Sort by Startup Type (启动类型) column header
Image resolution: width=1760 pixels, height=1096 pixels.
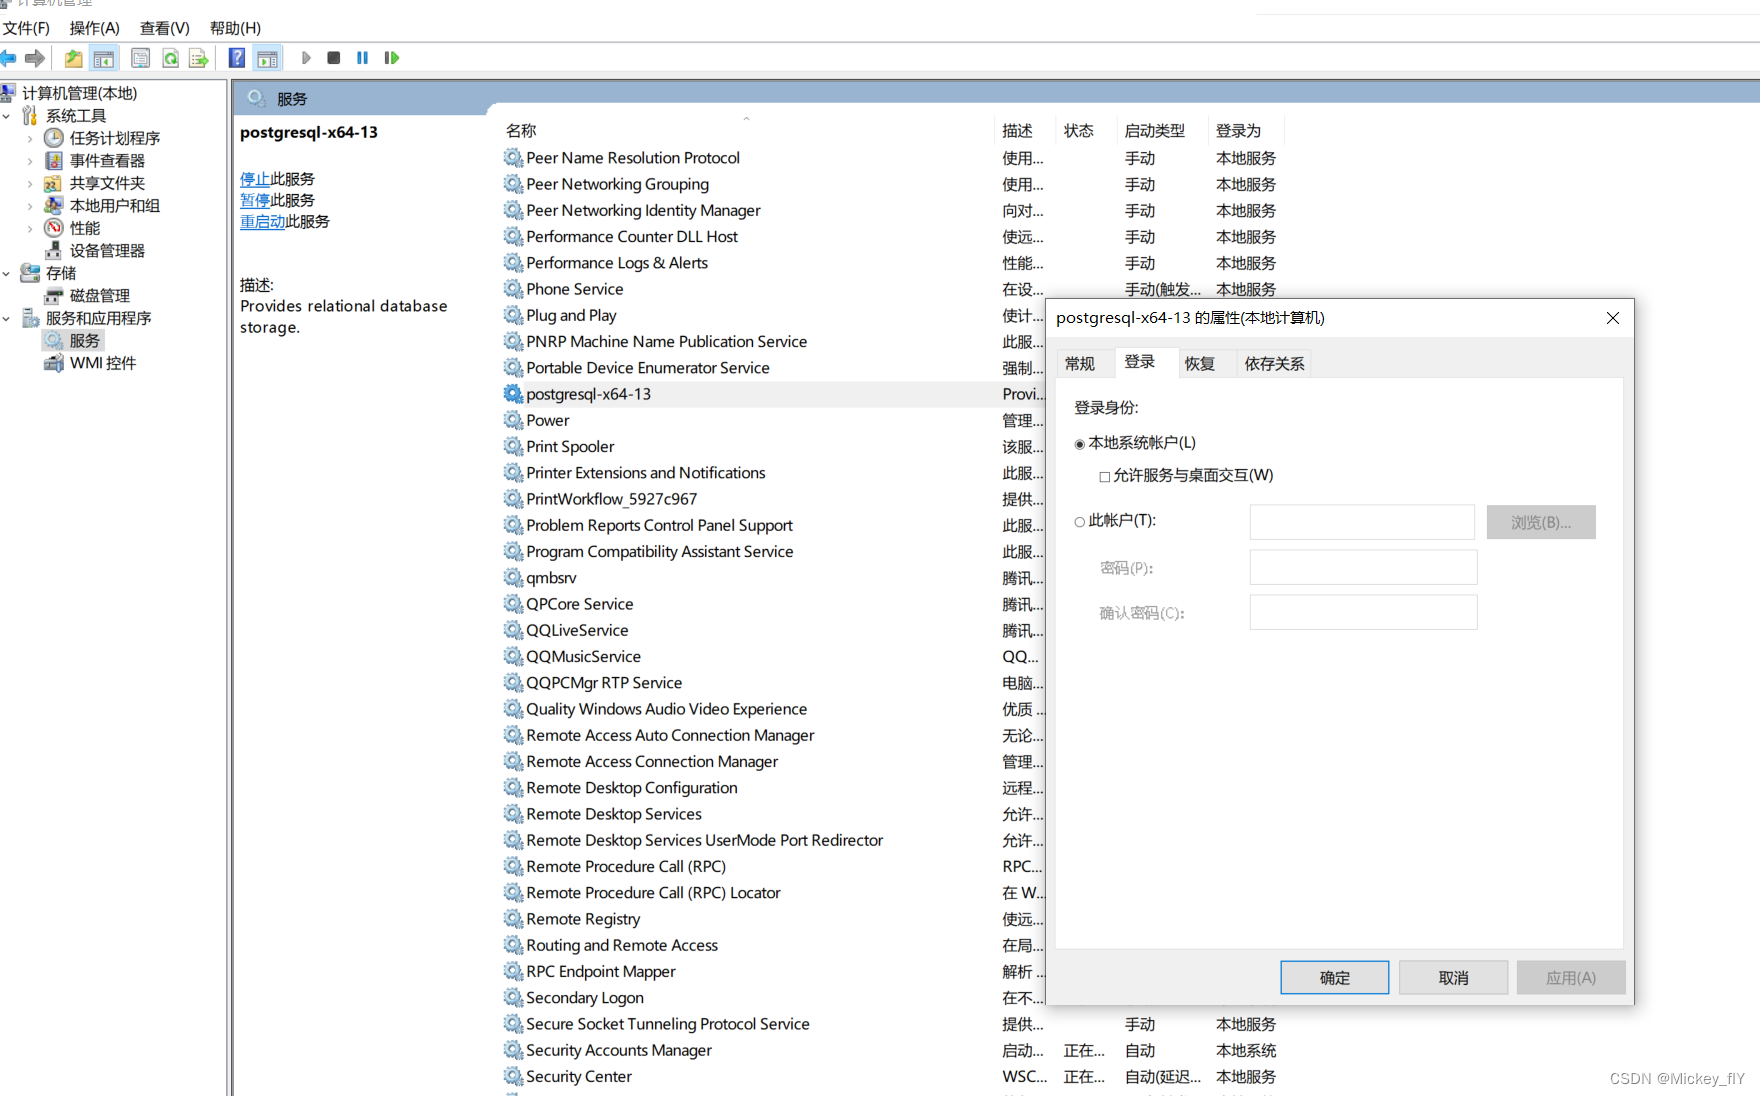(1160, 131)
